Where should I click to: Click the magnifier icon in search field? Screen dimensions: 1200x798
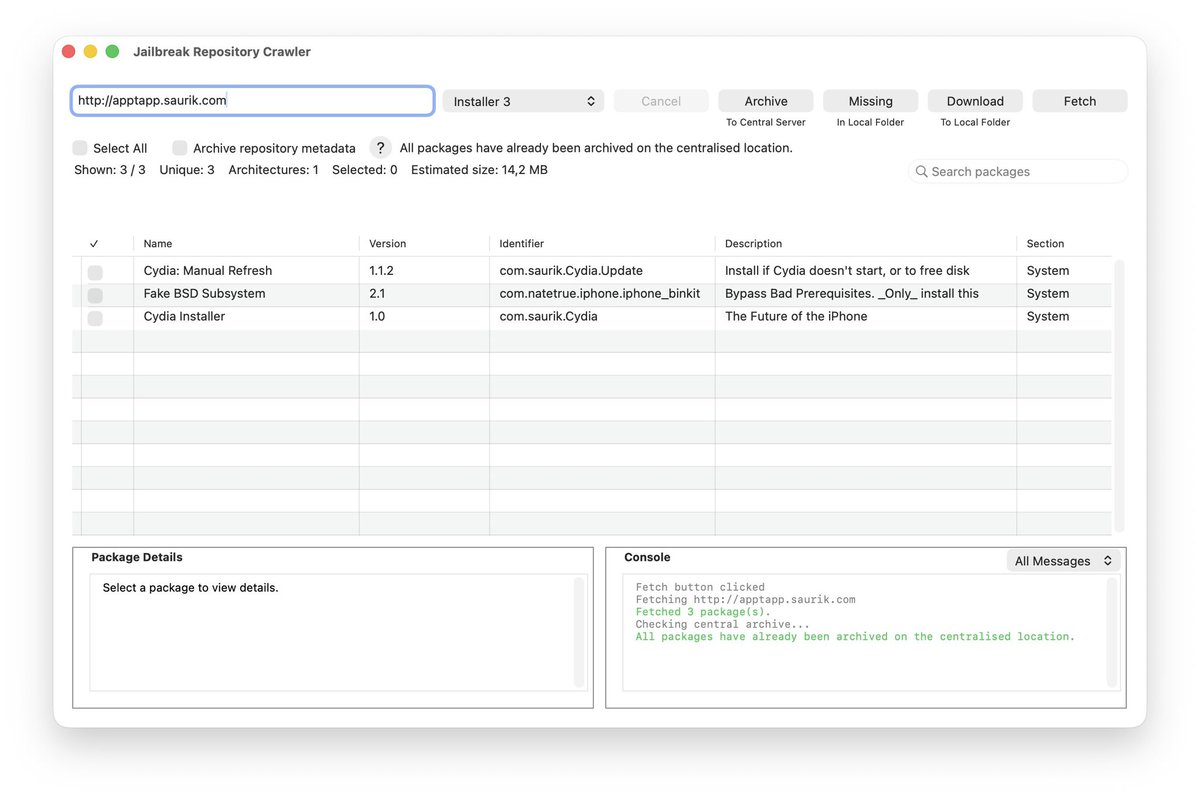tap(921, 172)
